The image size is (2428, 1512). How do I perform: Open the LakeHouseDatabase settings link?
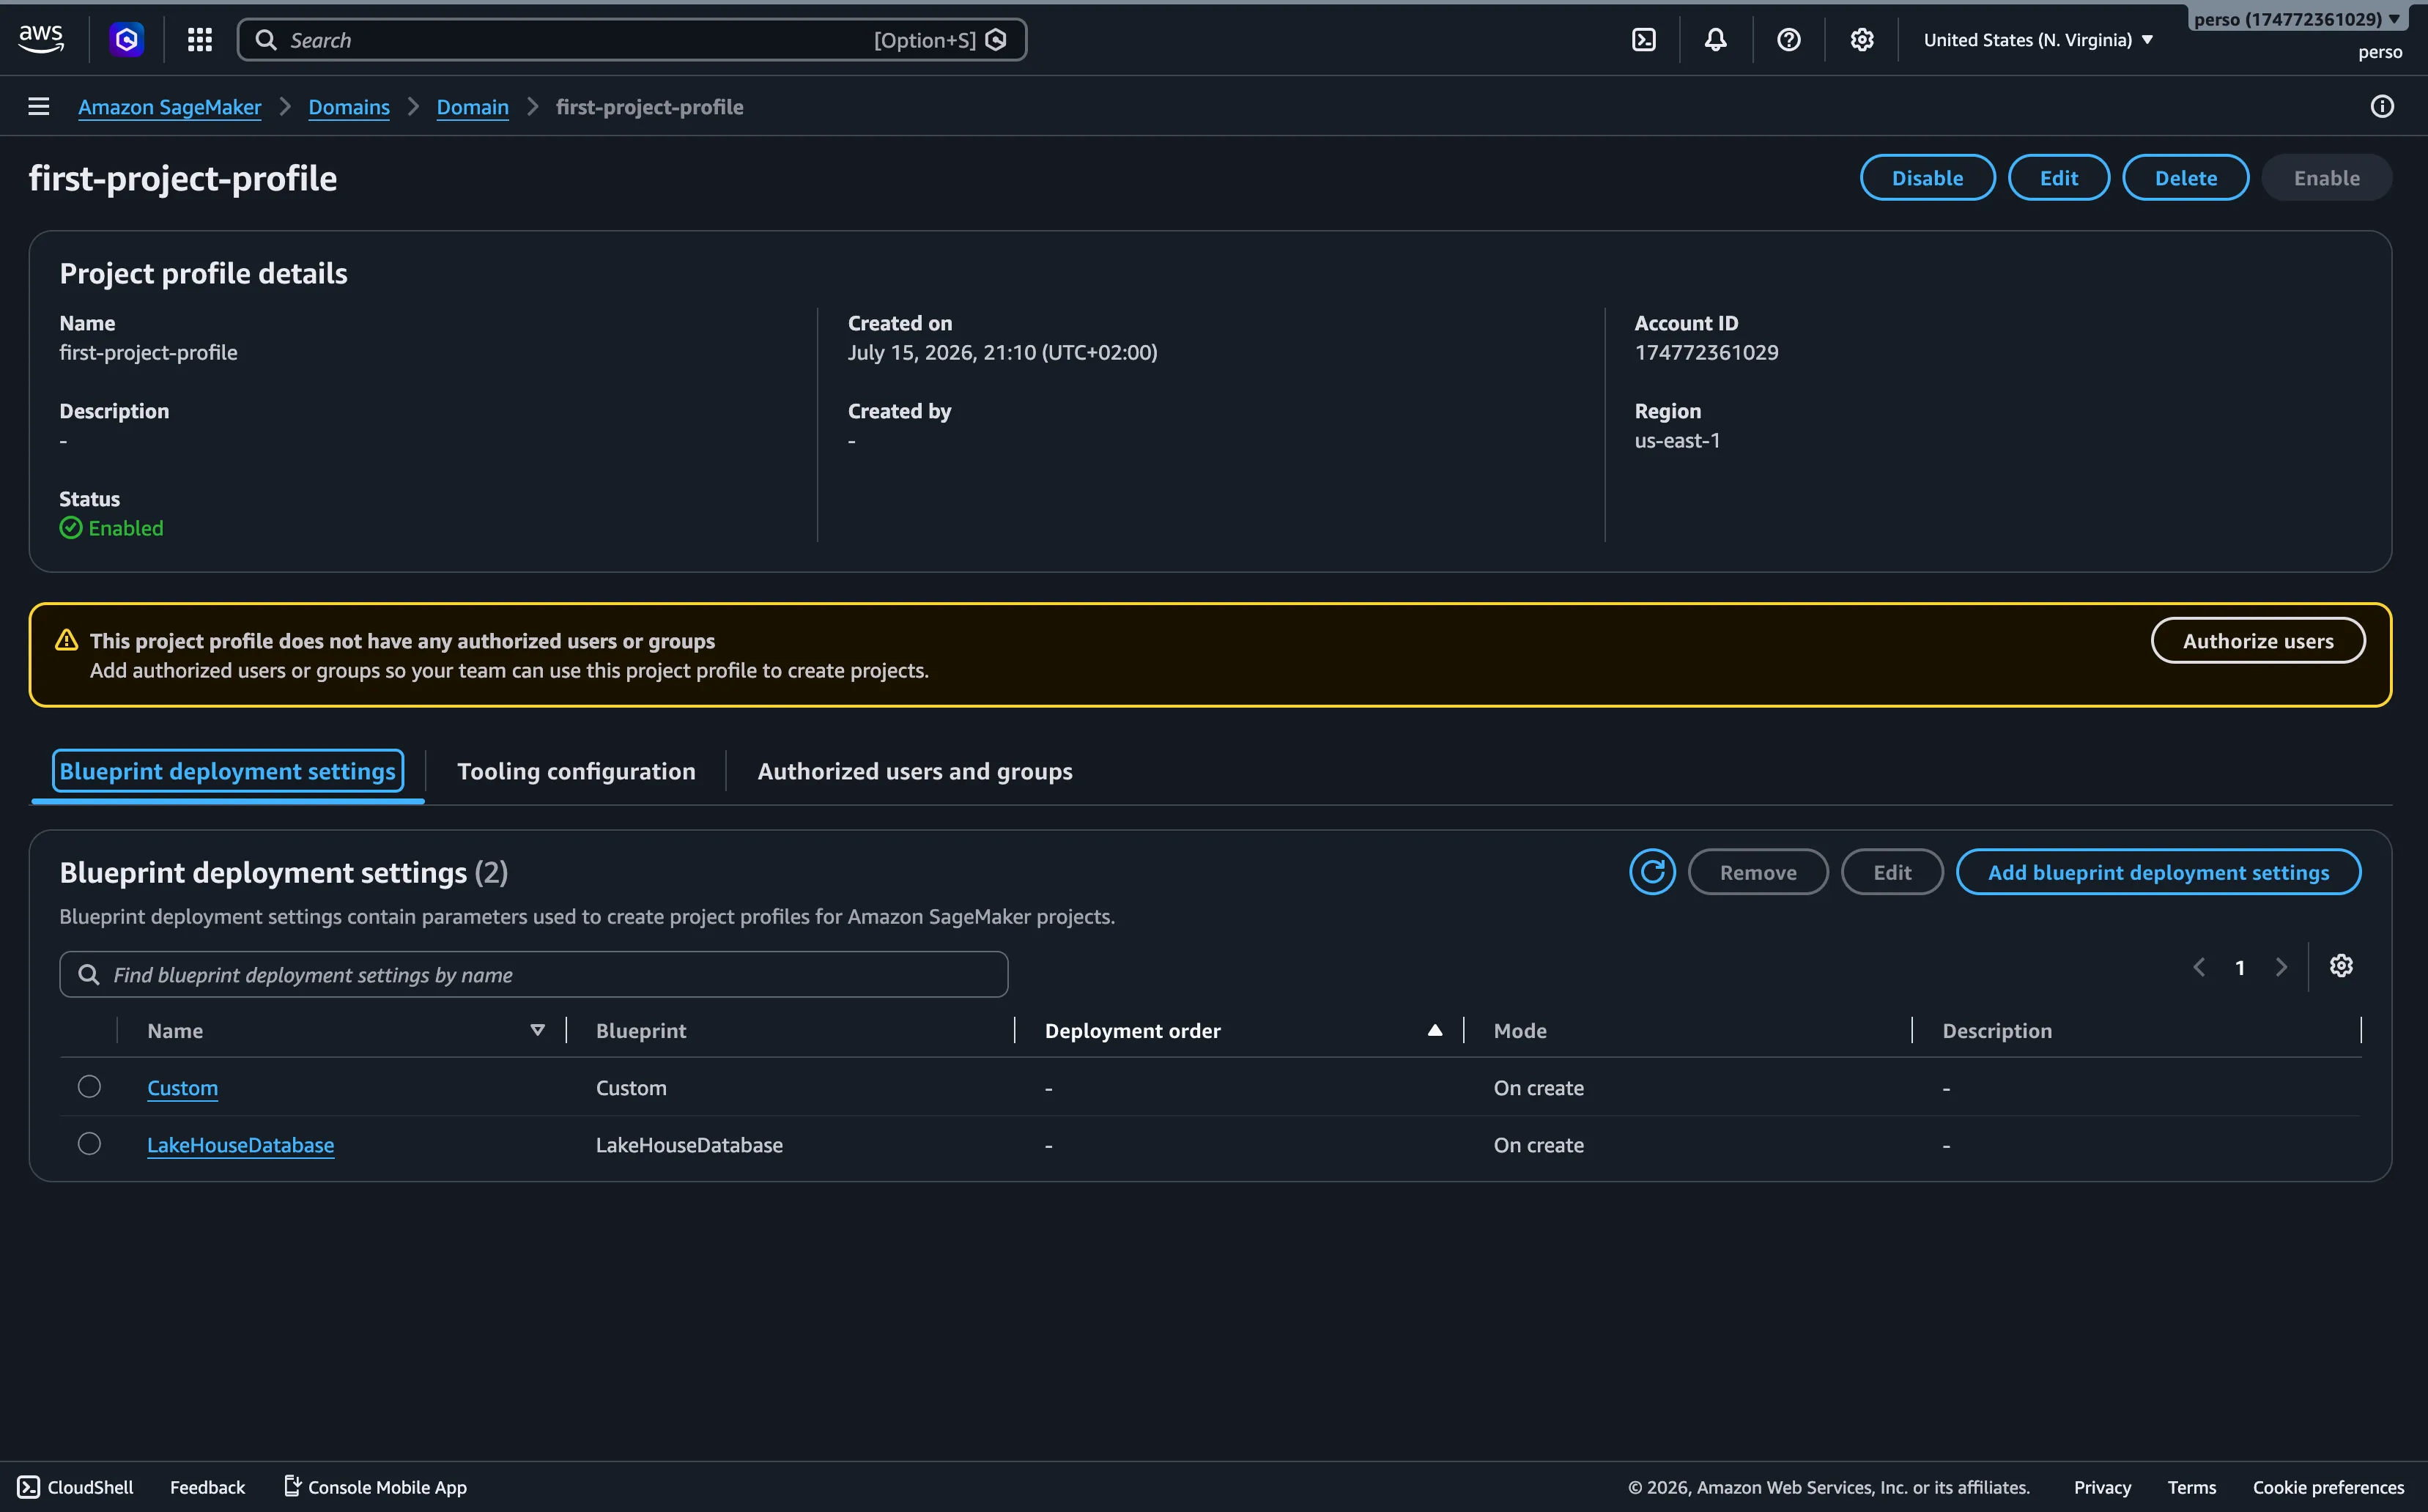point(240,1145)
